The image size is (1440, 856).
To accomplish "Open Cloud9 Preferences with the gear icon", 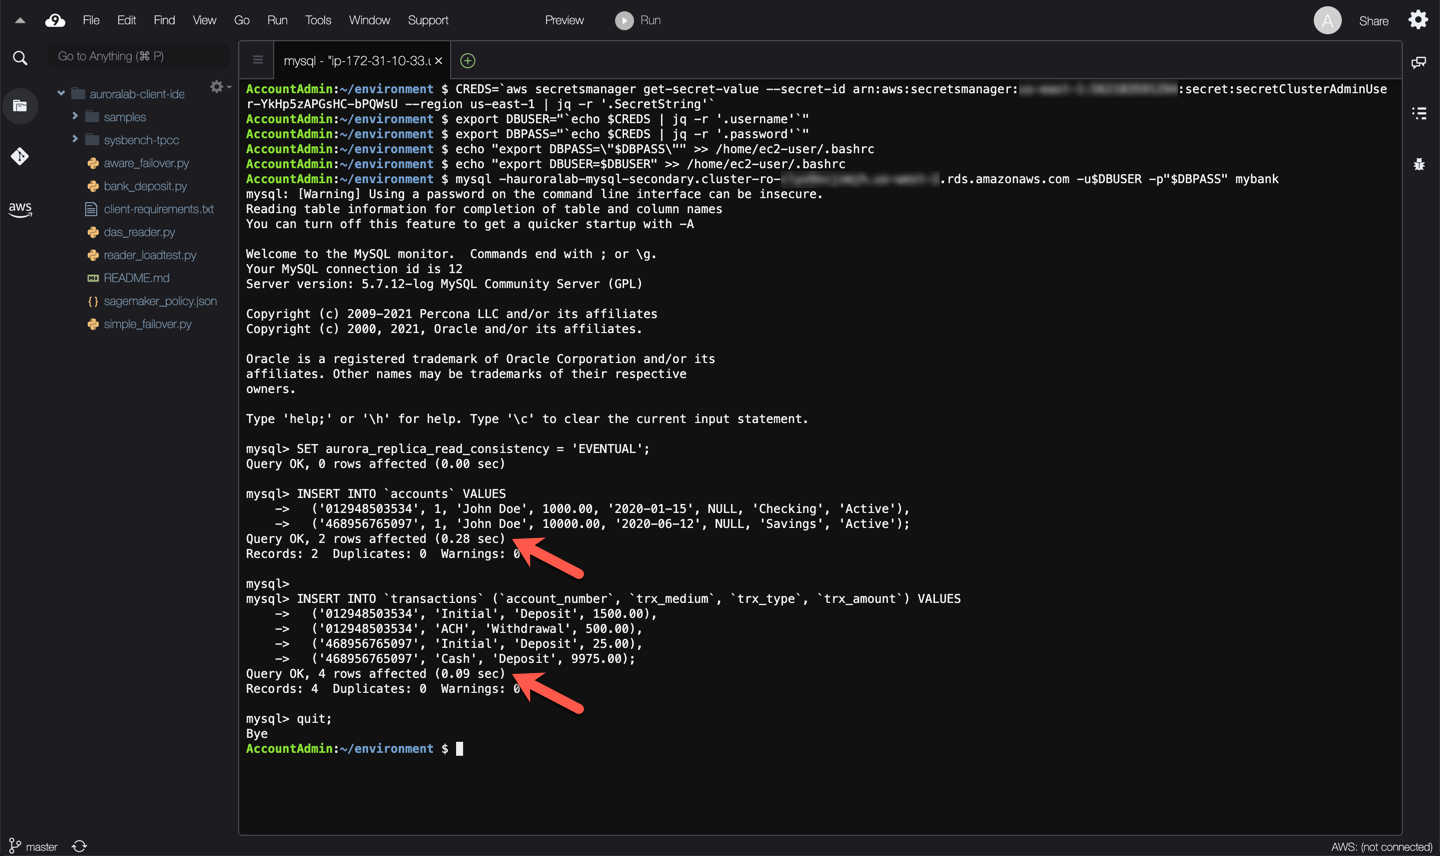I will tap(1418, 19).
